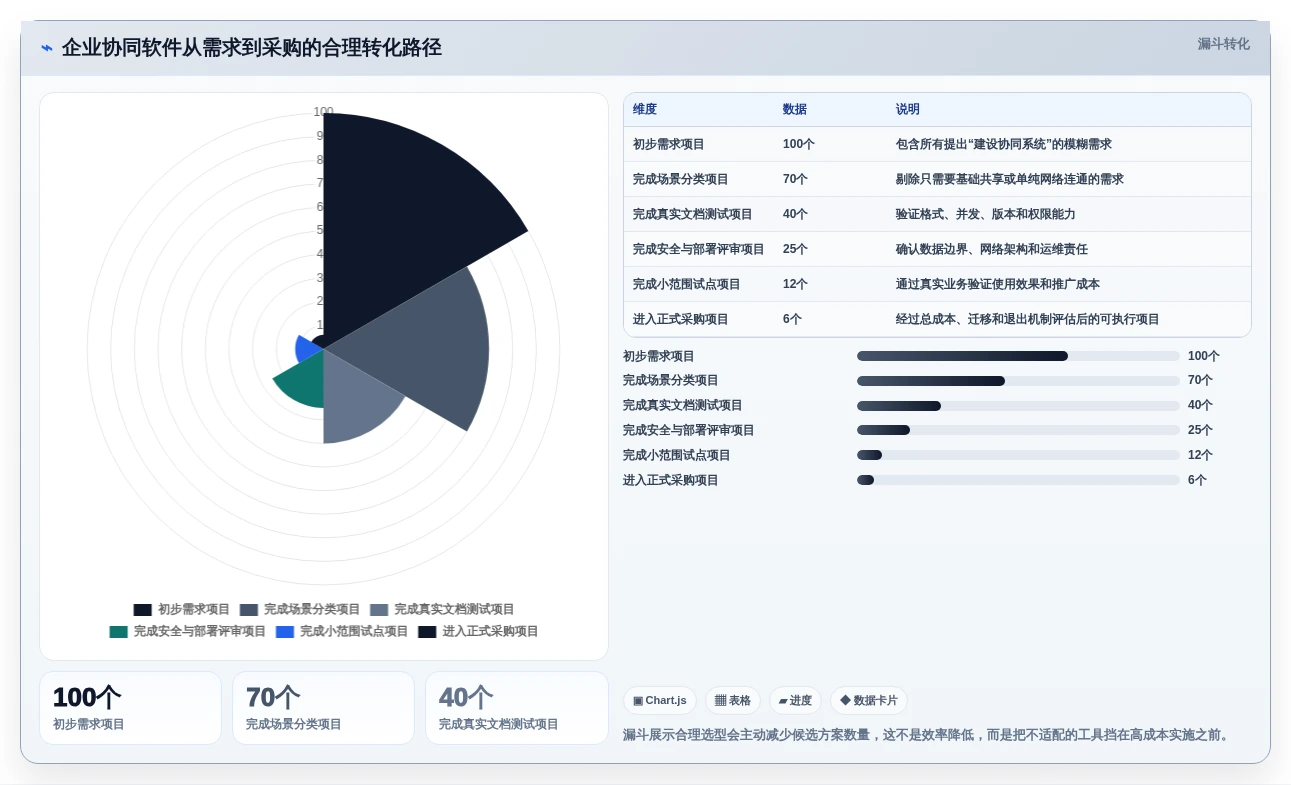Click the blue 完成小范围试点项目 chart segment
Viewport: 1291px width, 785px height.
[x=306, y=347]
